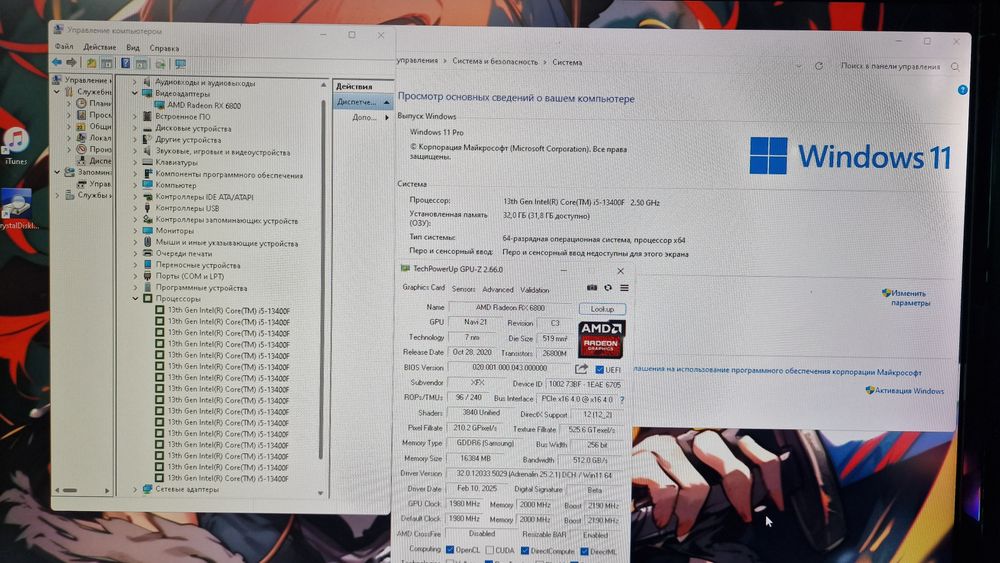The width and height of the screenshot is (1000, 563).
Task: Click the refresh icon in GPU-Z header
Action: (608, 288)
